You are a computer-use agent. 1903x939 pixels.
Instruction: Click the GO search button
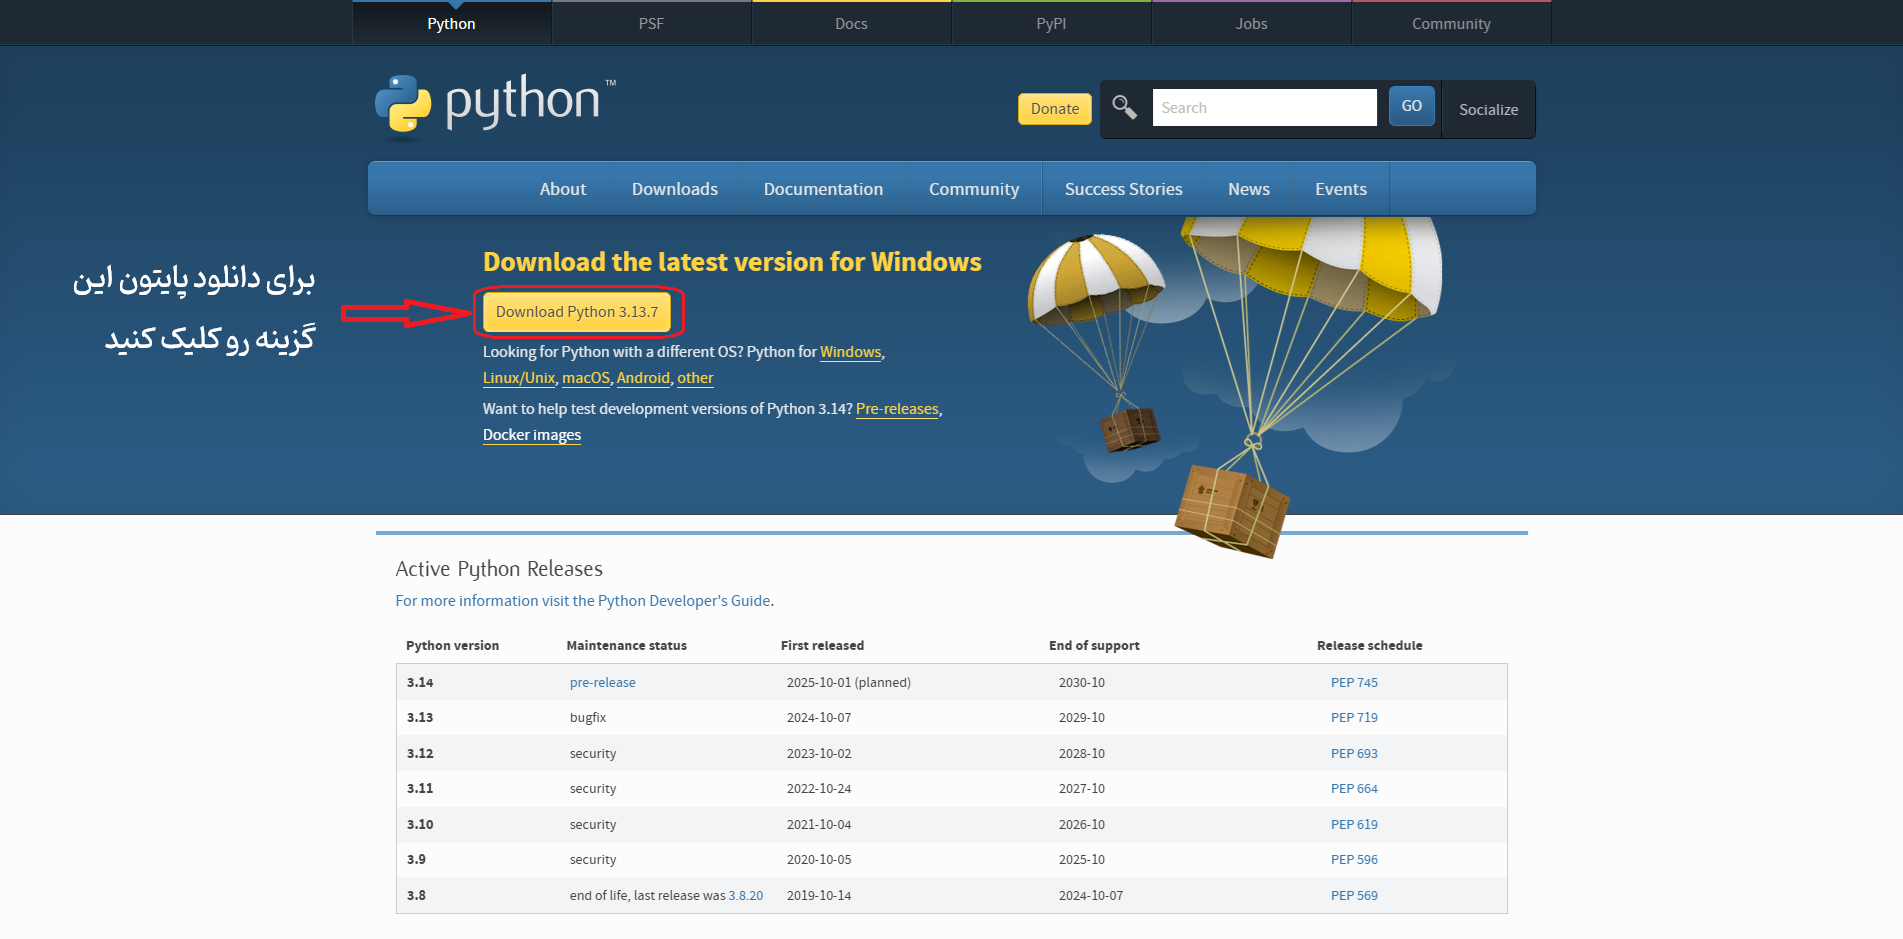(1411, 106)
